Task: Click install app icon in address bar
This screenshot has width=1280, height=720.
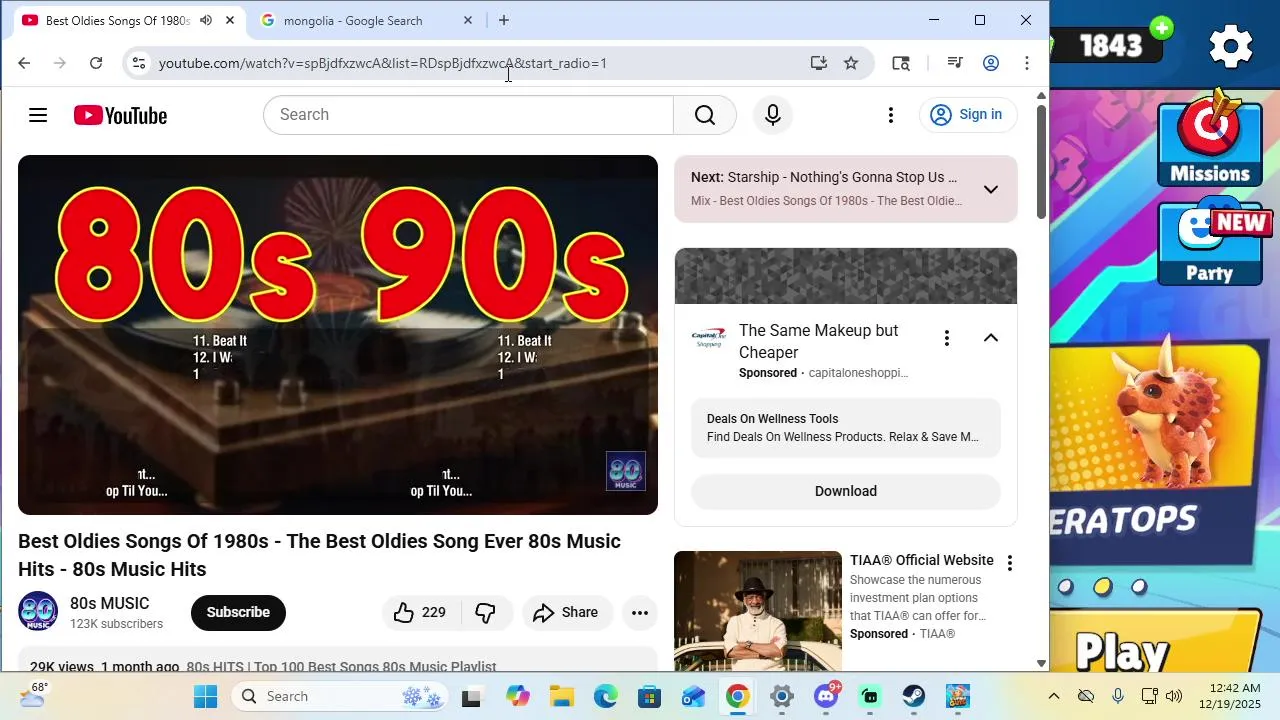Action: tap(818, 63)
